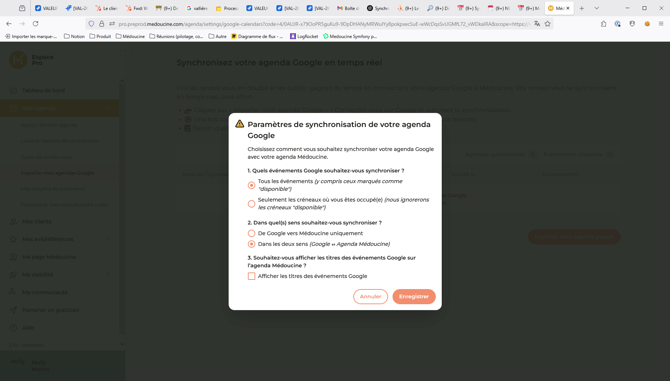Open the extensions toolbar icon
The image size is (670, 381).
coord(603,24)
